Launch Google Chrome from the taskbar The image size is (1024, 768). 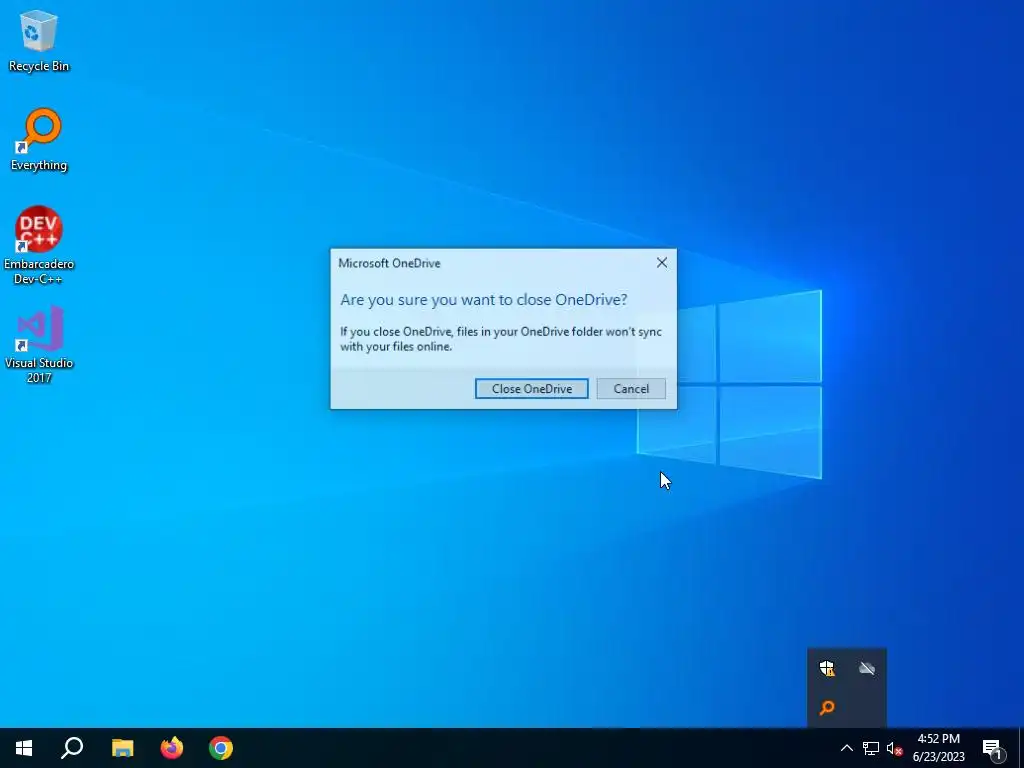click(221, 748)
